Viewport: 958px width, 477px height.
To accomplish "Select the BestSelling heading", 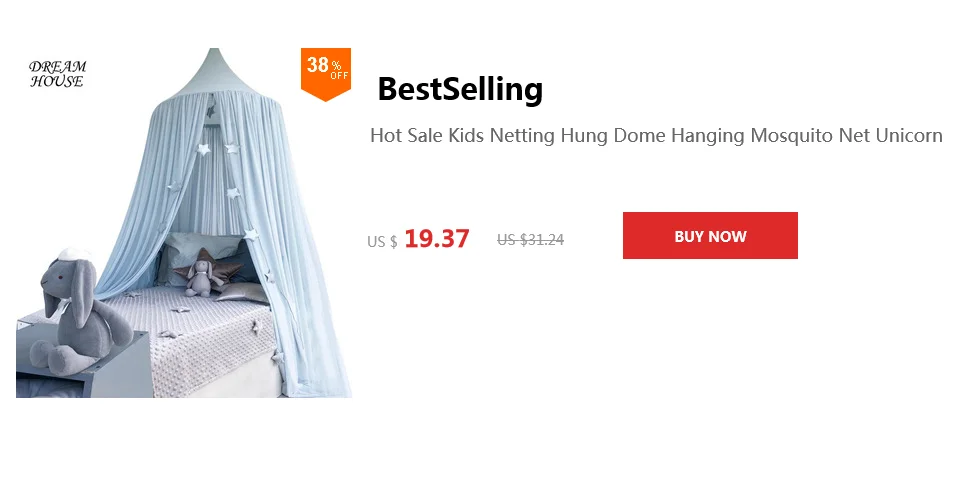I will [x=460, y=89].
